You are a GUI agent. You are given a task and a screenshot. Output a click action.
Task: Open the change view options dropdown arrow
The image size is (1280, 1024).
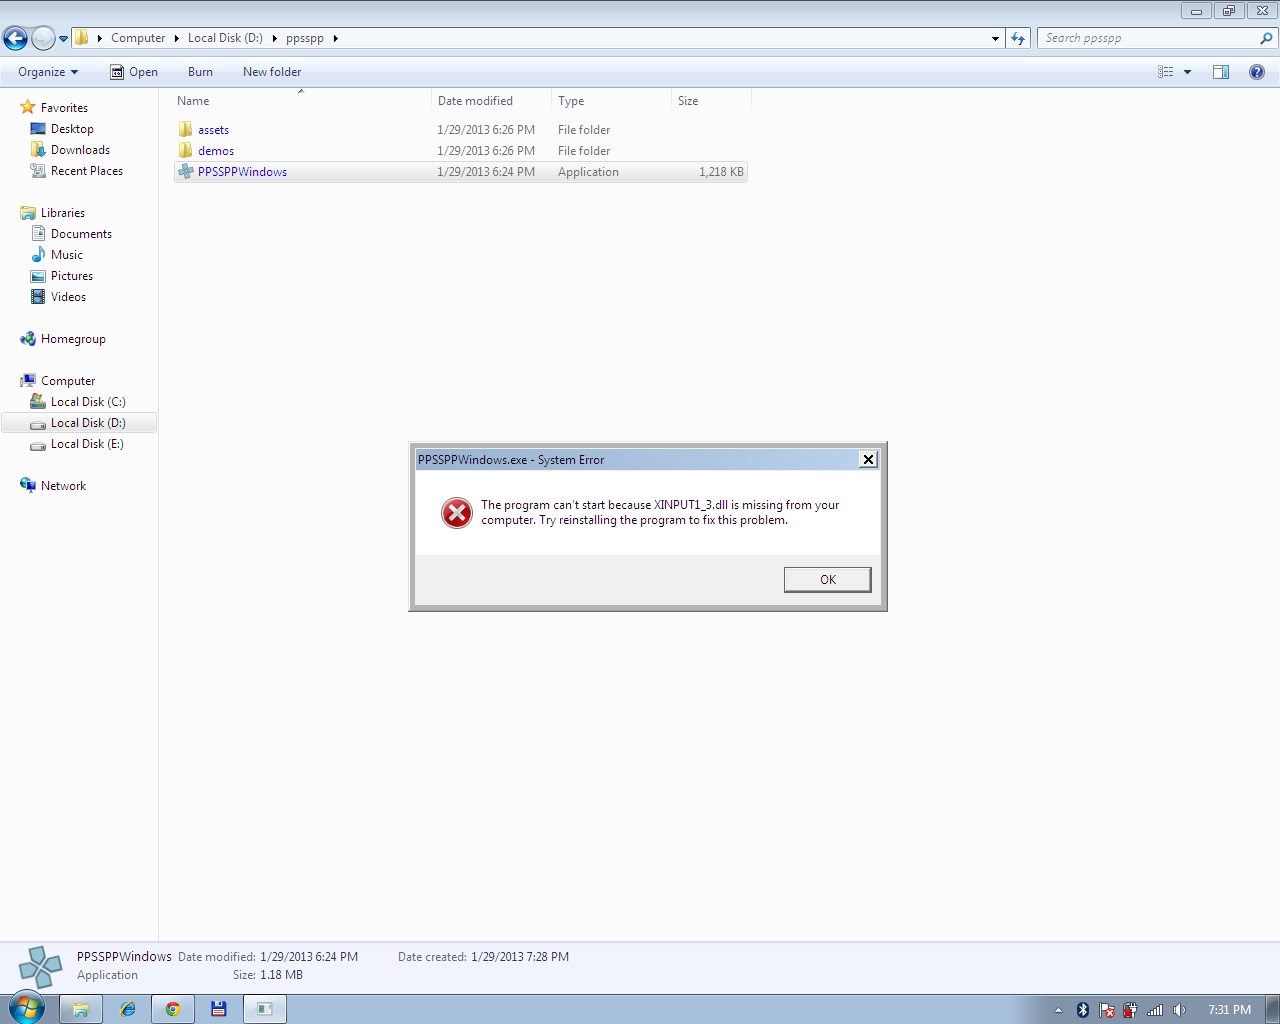pyautogui.click(x=1187, y=72)
